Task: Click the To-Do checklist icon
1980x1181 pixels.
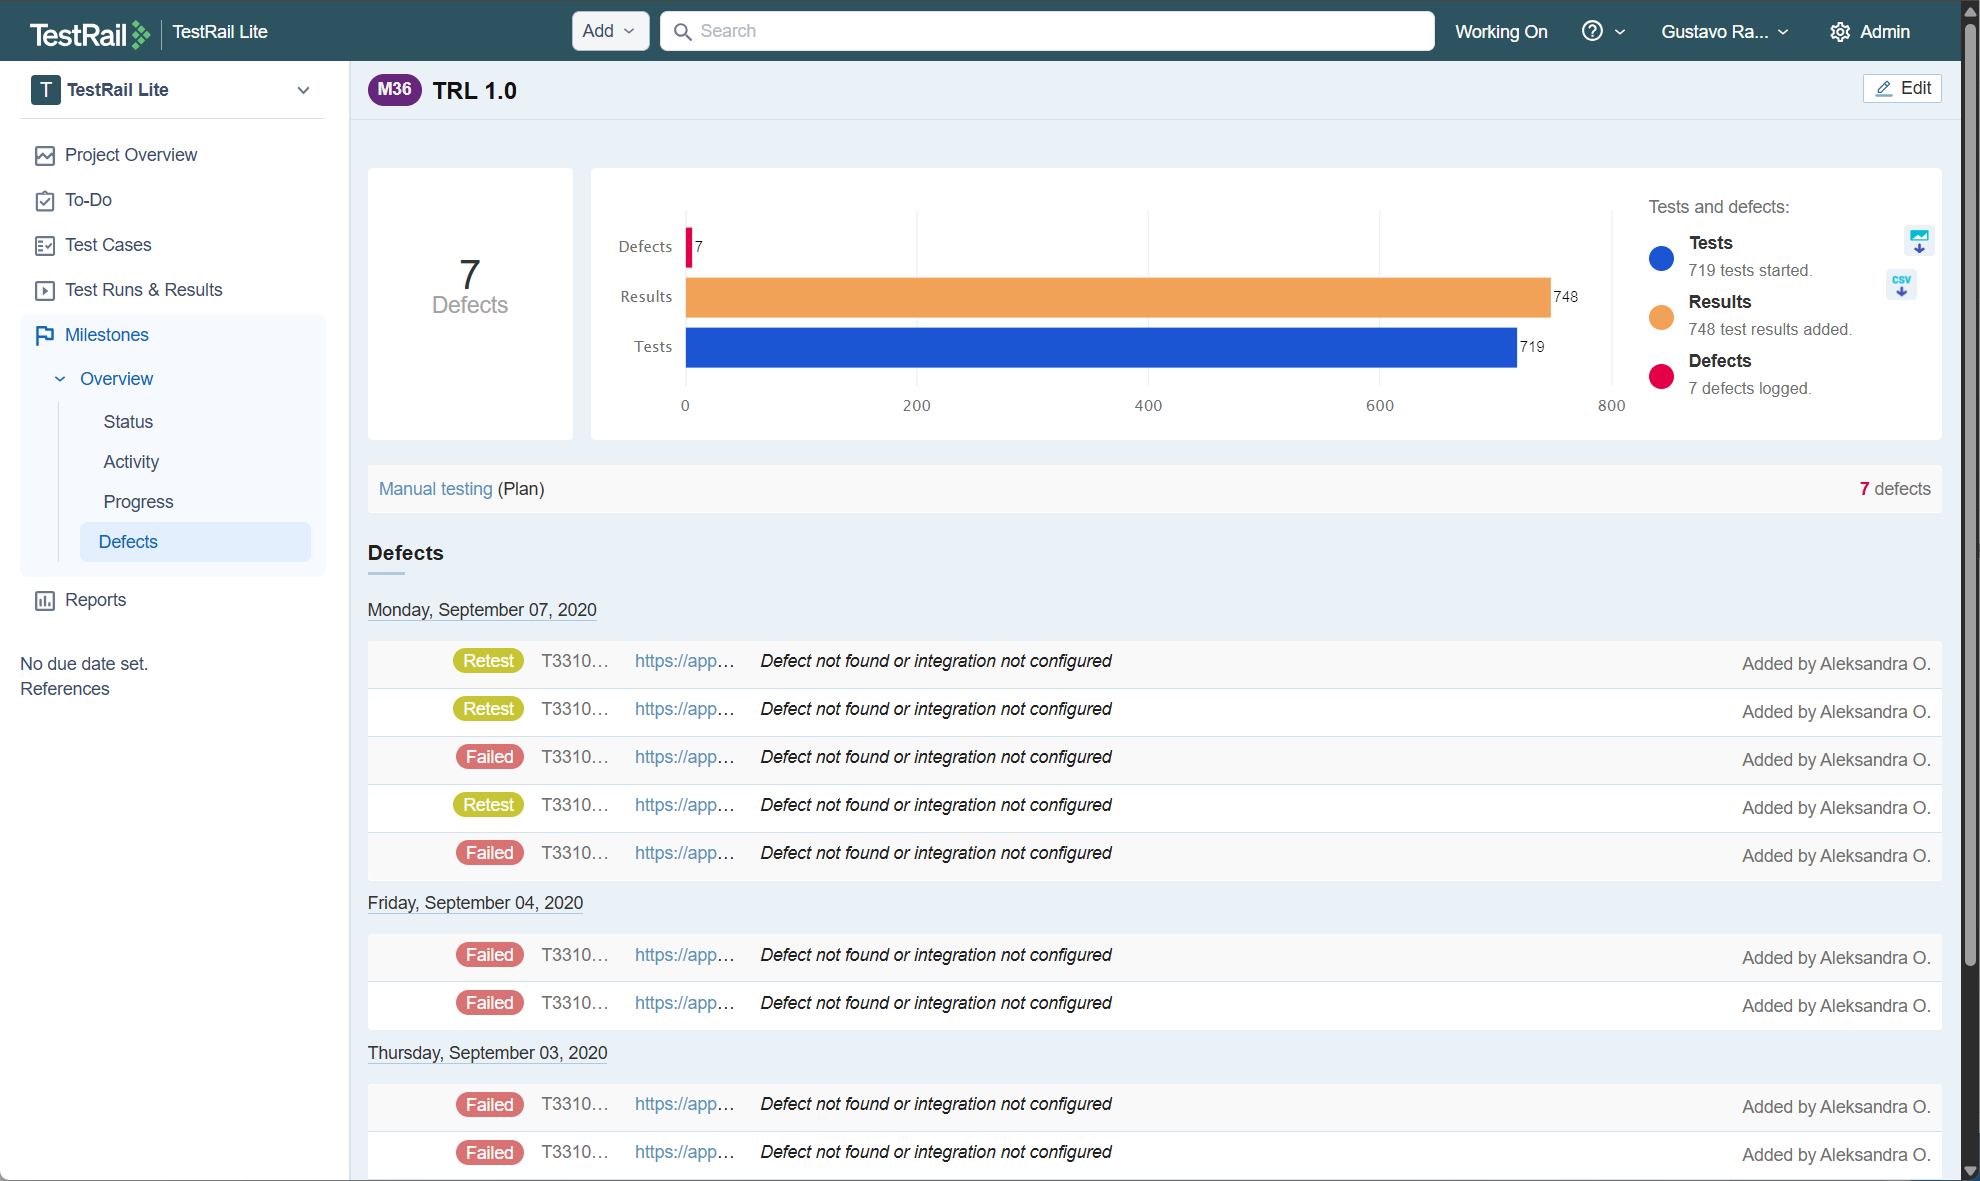Action: coord(44,200)
